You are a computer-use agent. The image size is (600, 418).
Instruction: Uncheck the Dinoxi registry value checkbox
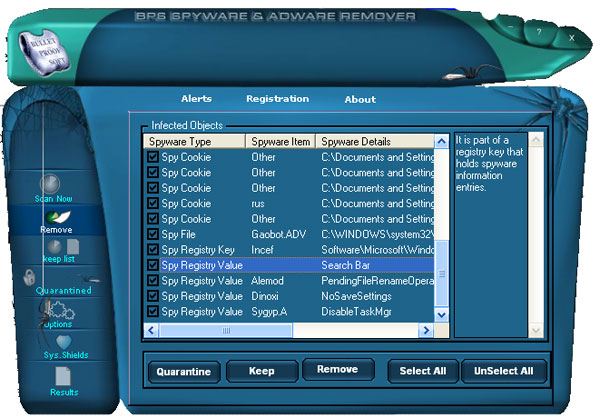[153, 296]
